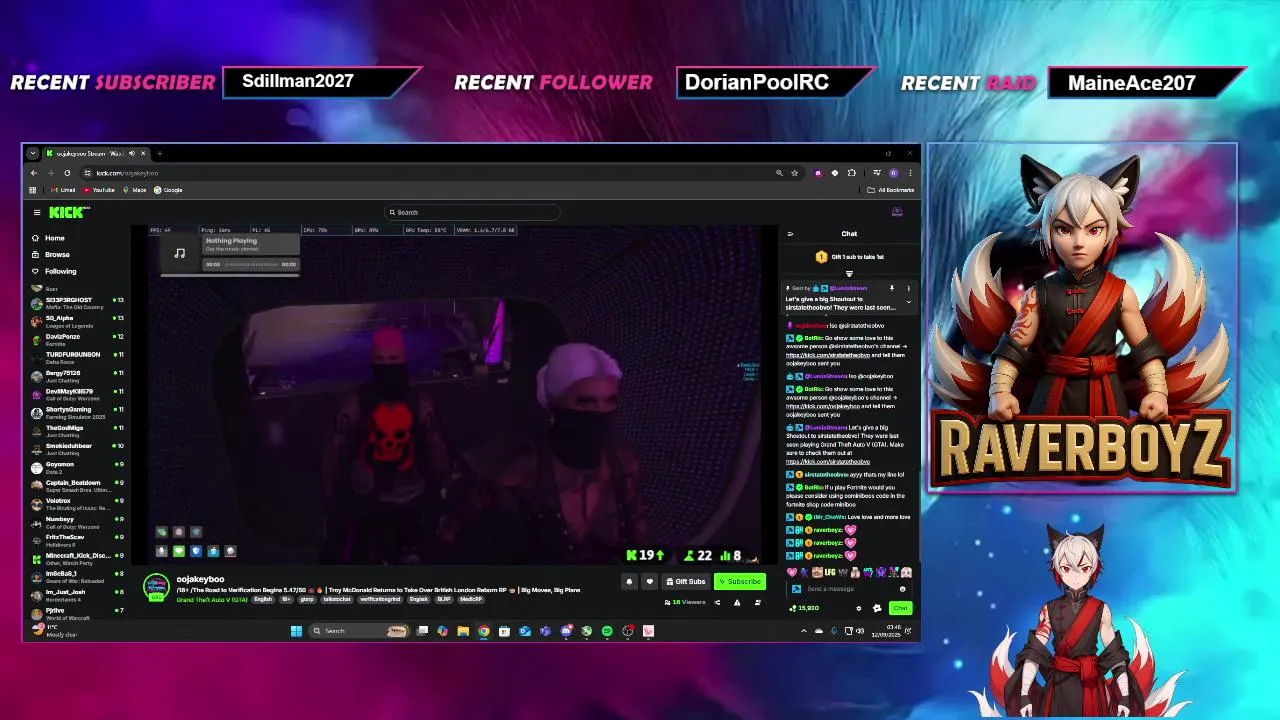Image resolution: width=1280 pixels, height=720 pixels.
Task: Open Browse in Kick sidebar
Action: click(50, 254)
